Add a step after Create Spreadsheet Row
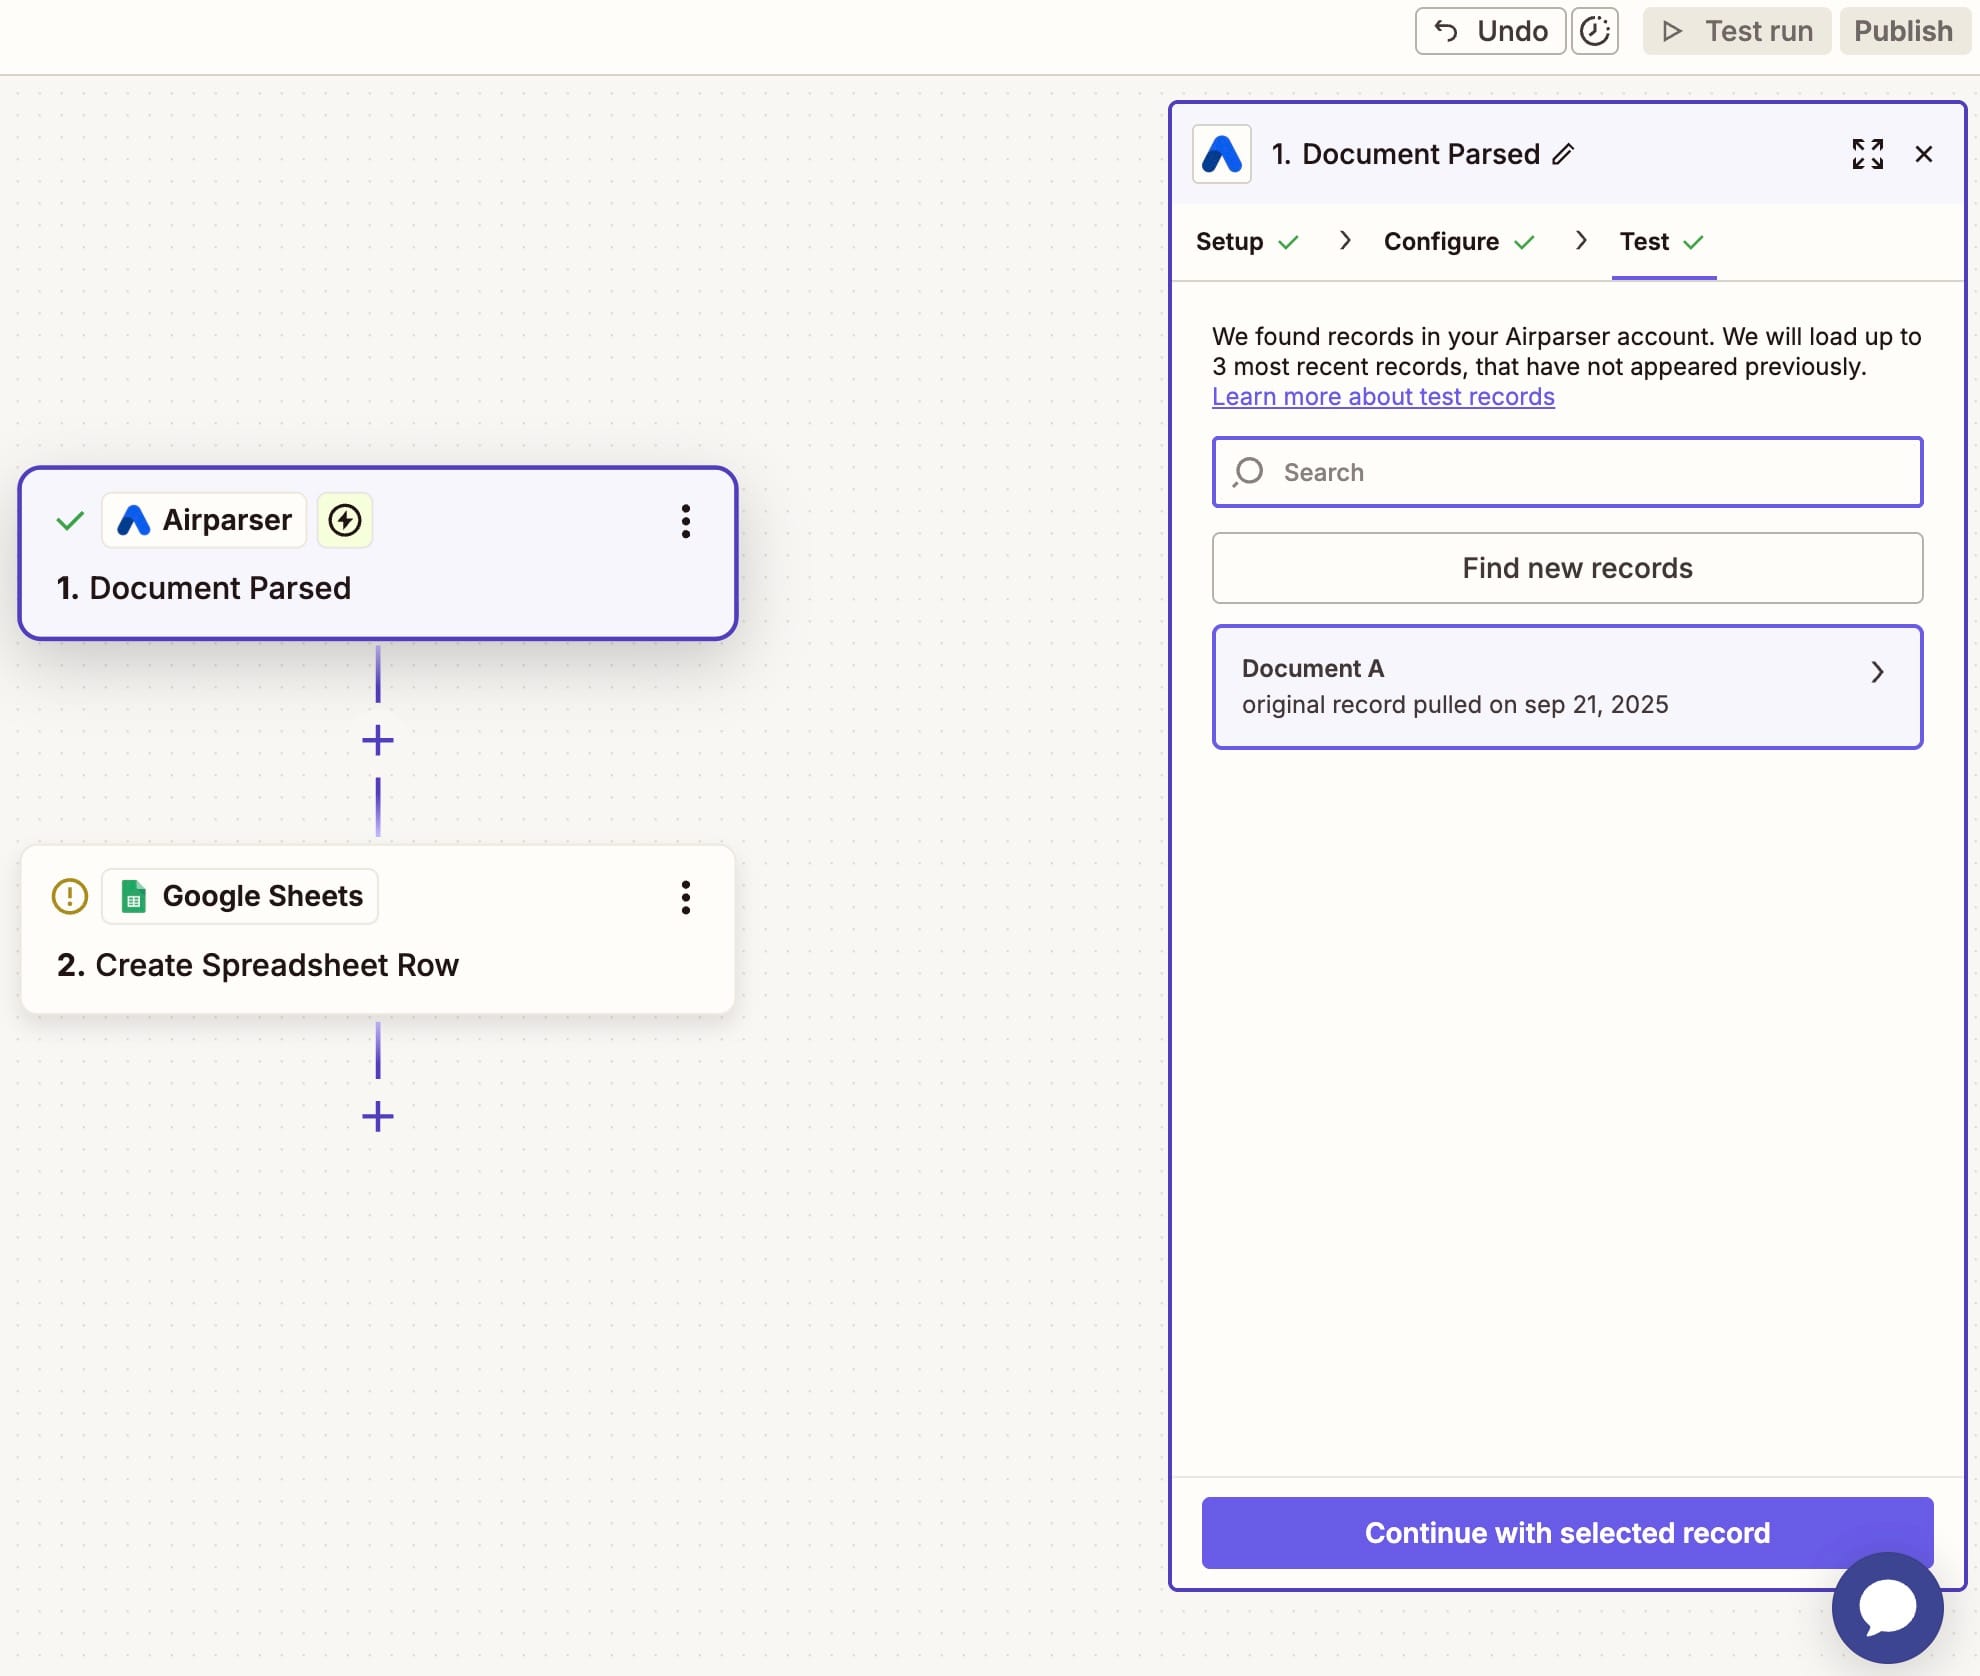 (x=378, y=1116)
